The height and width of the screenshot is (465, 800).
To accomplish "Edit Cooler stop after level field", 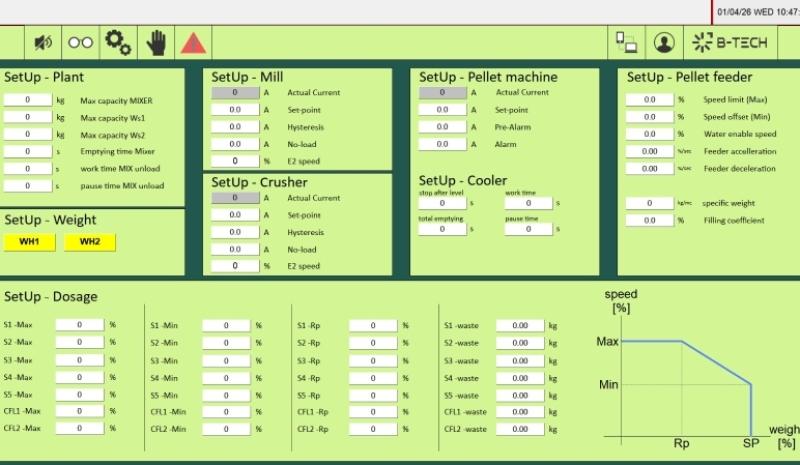I will coord(442,203).
